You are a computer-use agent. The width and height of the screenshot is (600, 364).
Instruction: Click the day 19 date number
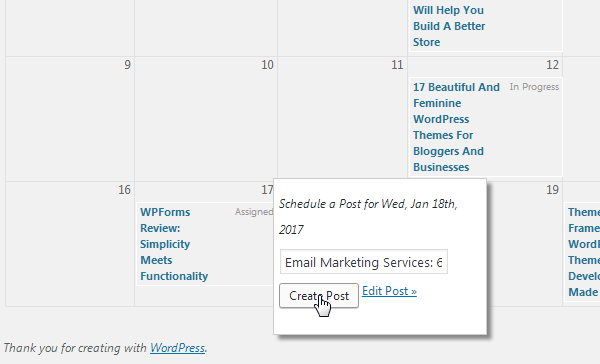tap(552, 190)
